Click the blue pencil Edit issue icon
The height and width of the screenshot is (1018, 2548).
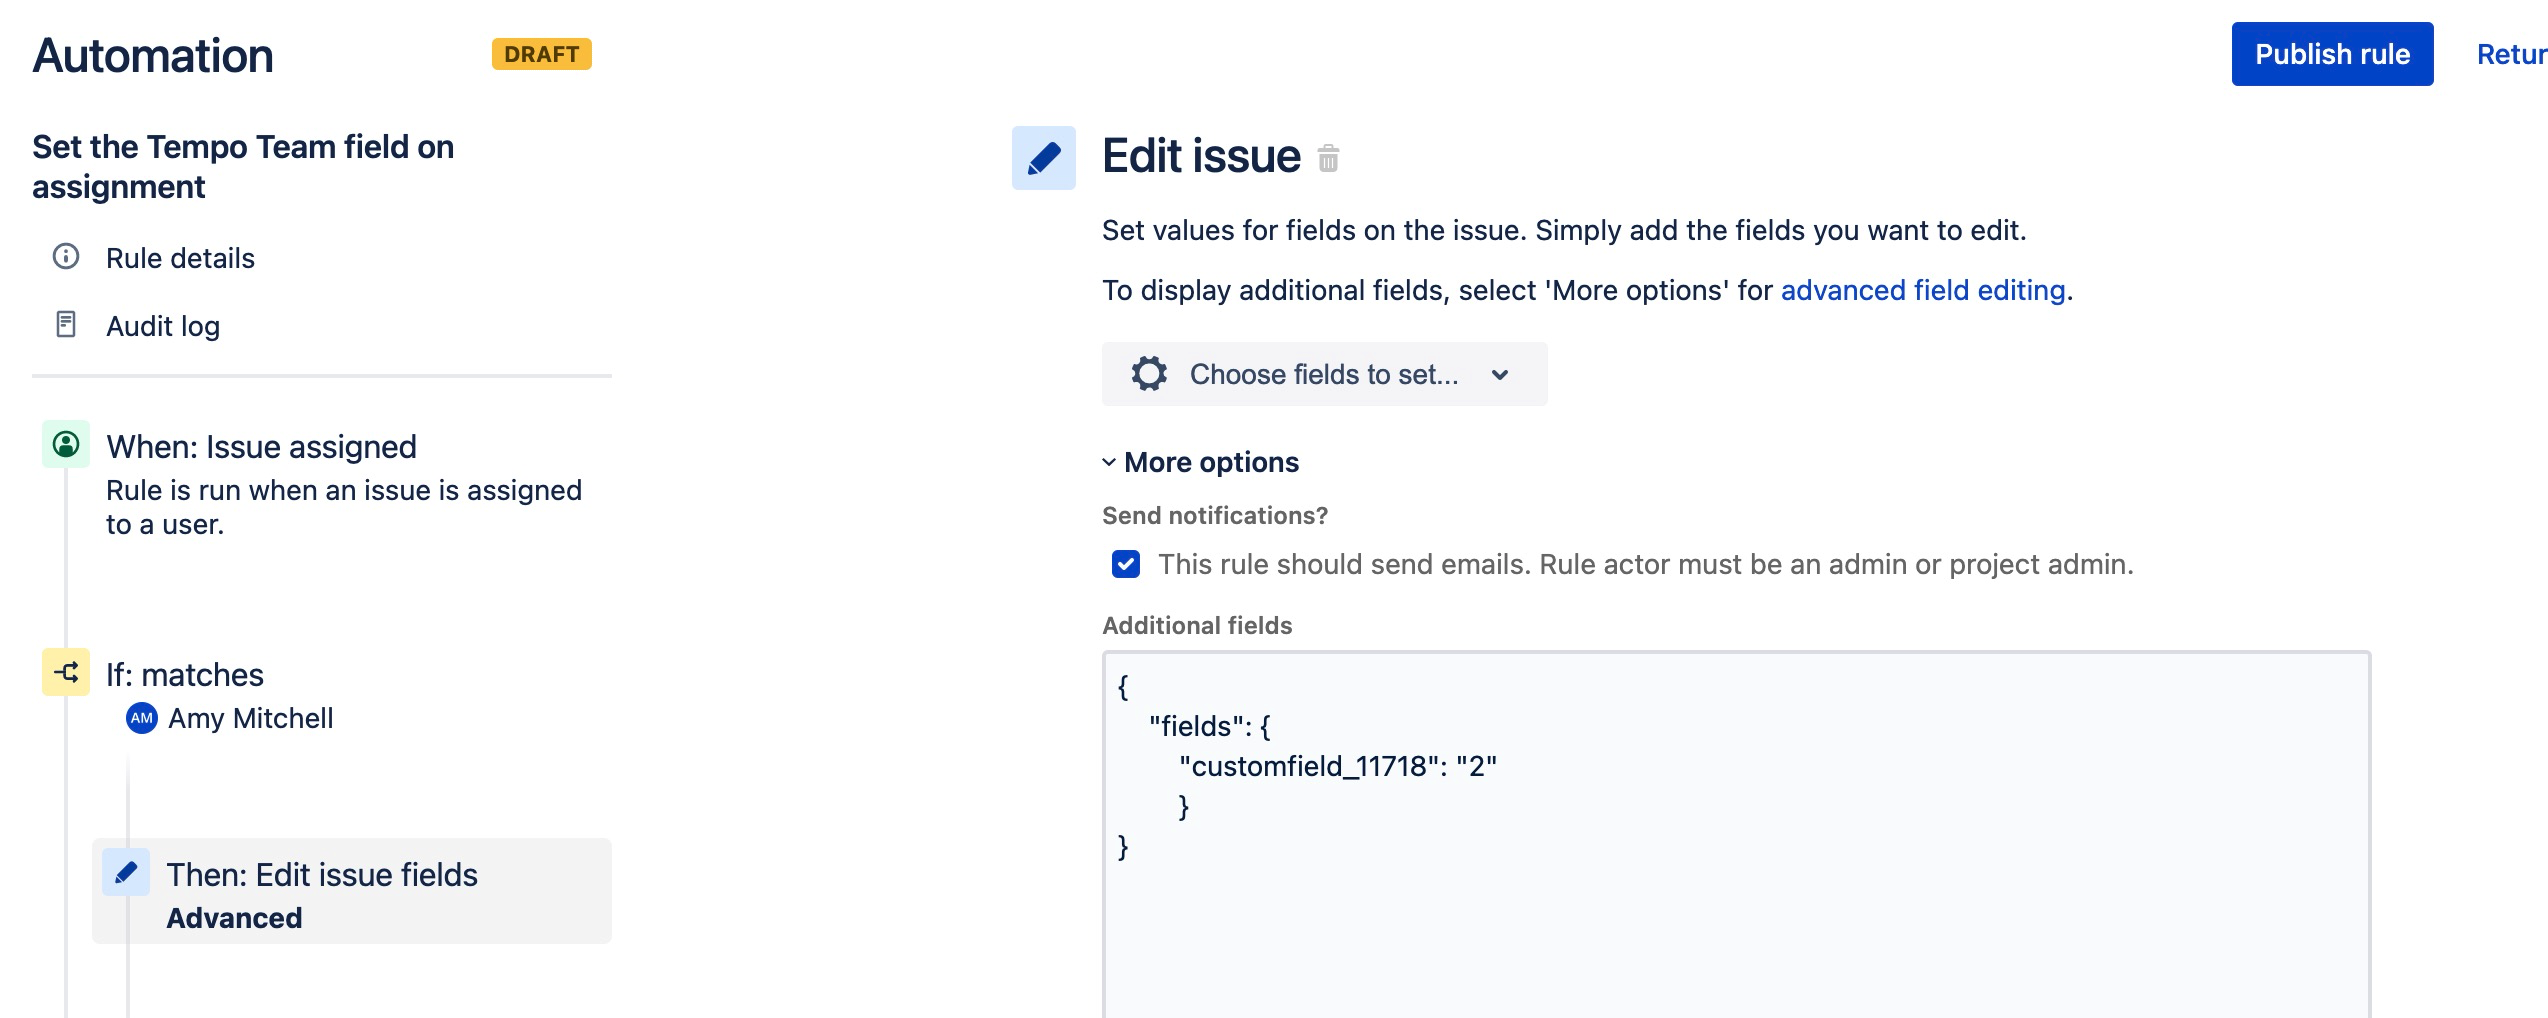[1043, 158]
